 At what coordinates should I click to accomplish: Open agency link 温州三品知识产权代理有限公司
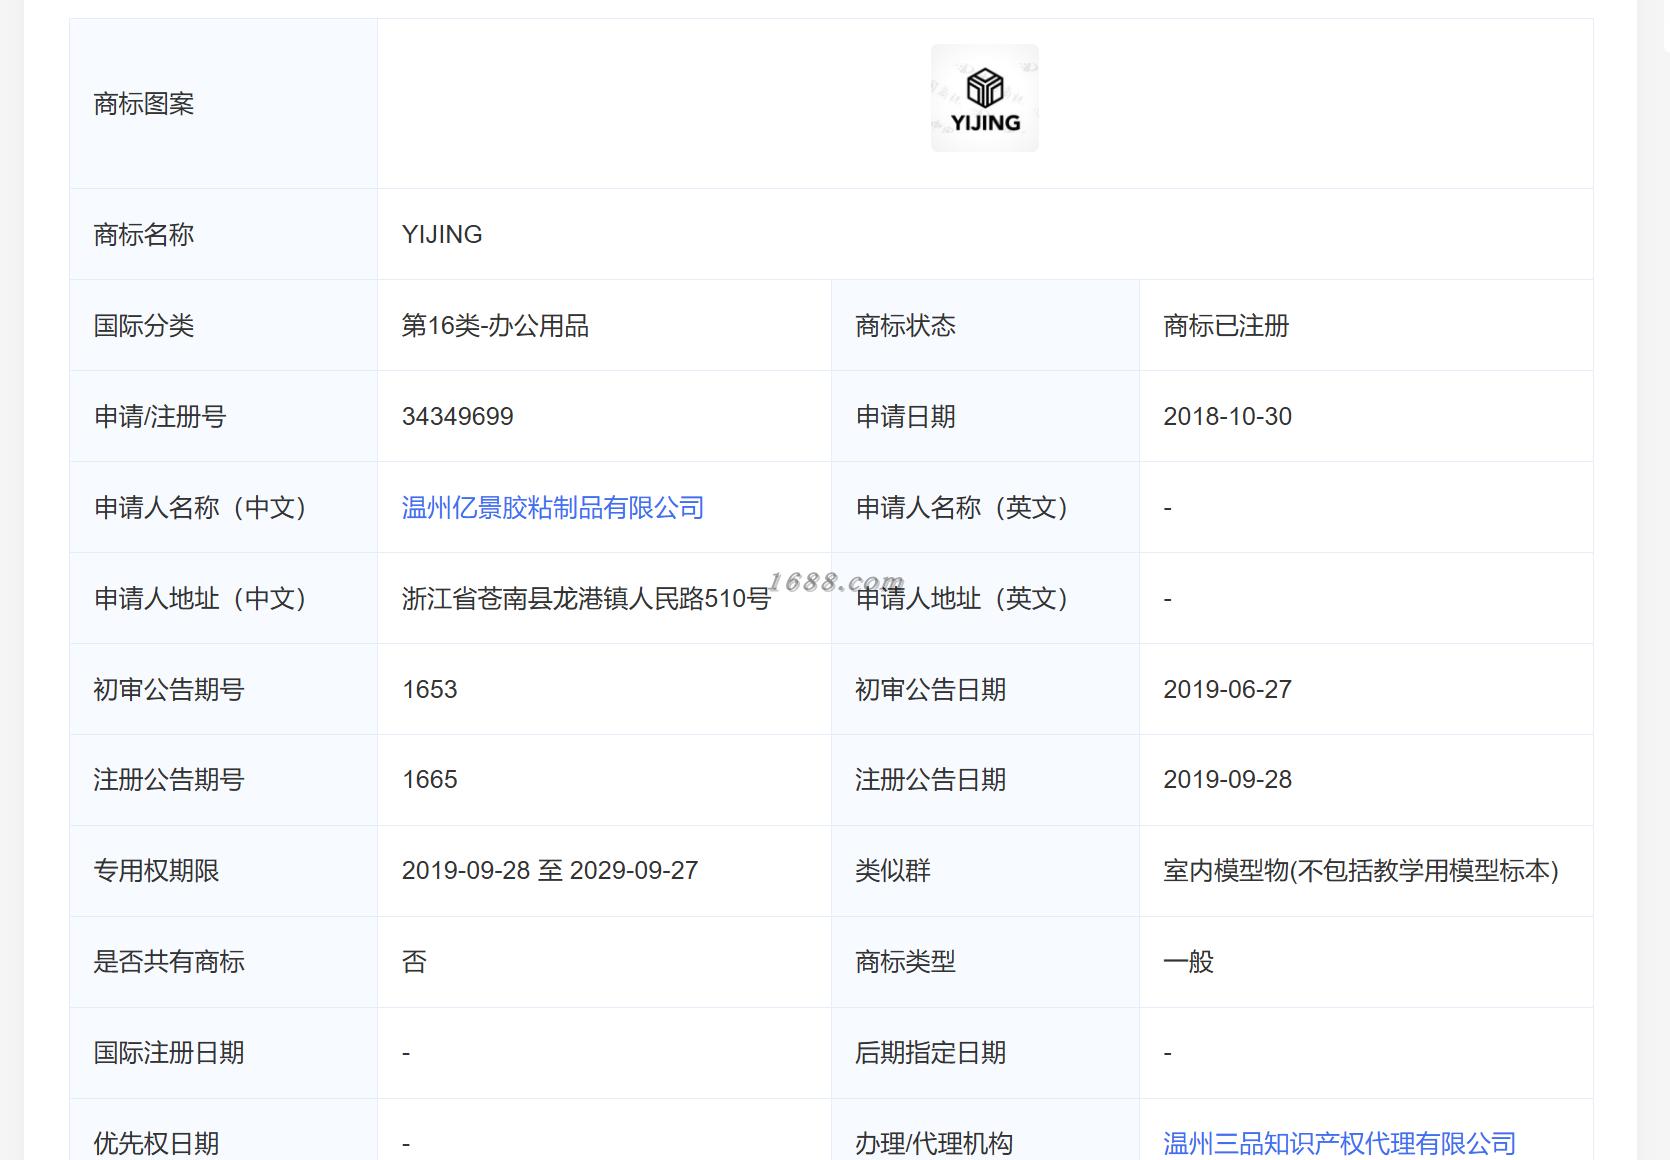coord(1339,1143)
